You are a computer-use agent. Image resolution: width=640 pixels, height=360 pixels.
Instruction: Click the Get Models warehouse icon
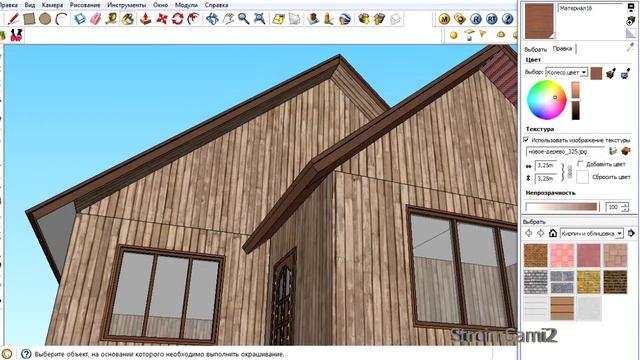(364, 19)
